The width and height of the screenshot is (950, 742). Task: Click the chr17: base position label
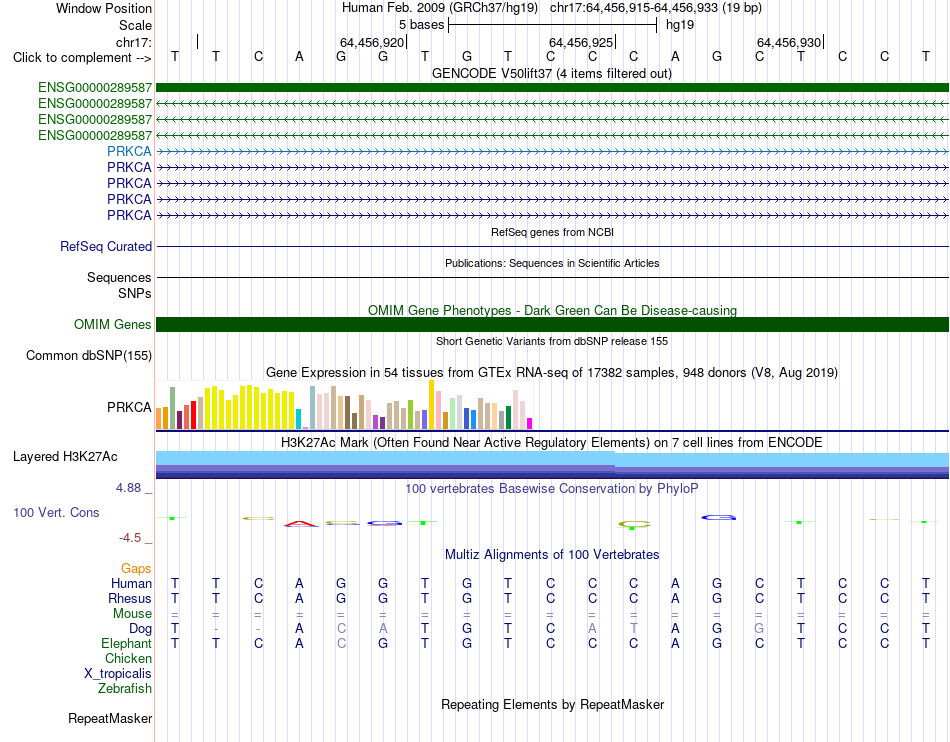coord(134,42)
